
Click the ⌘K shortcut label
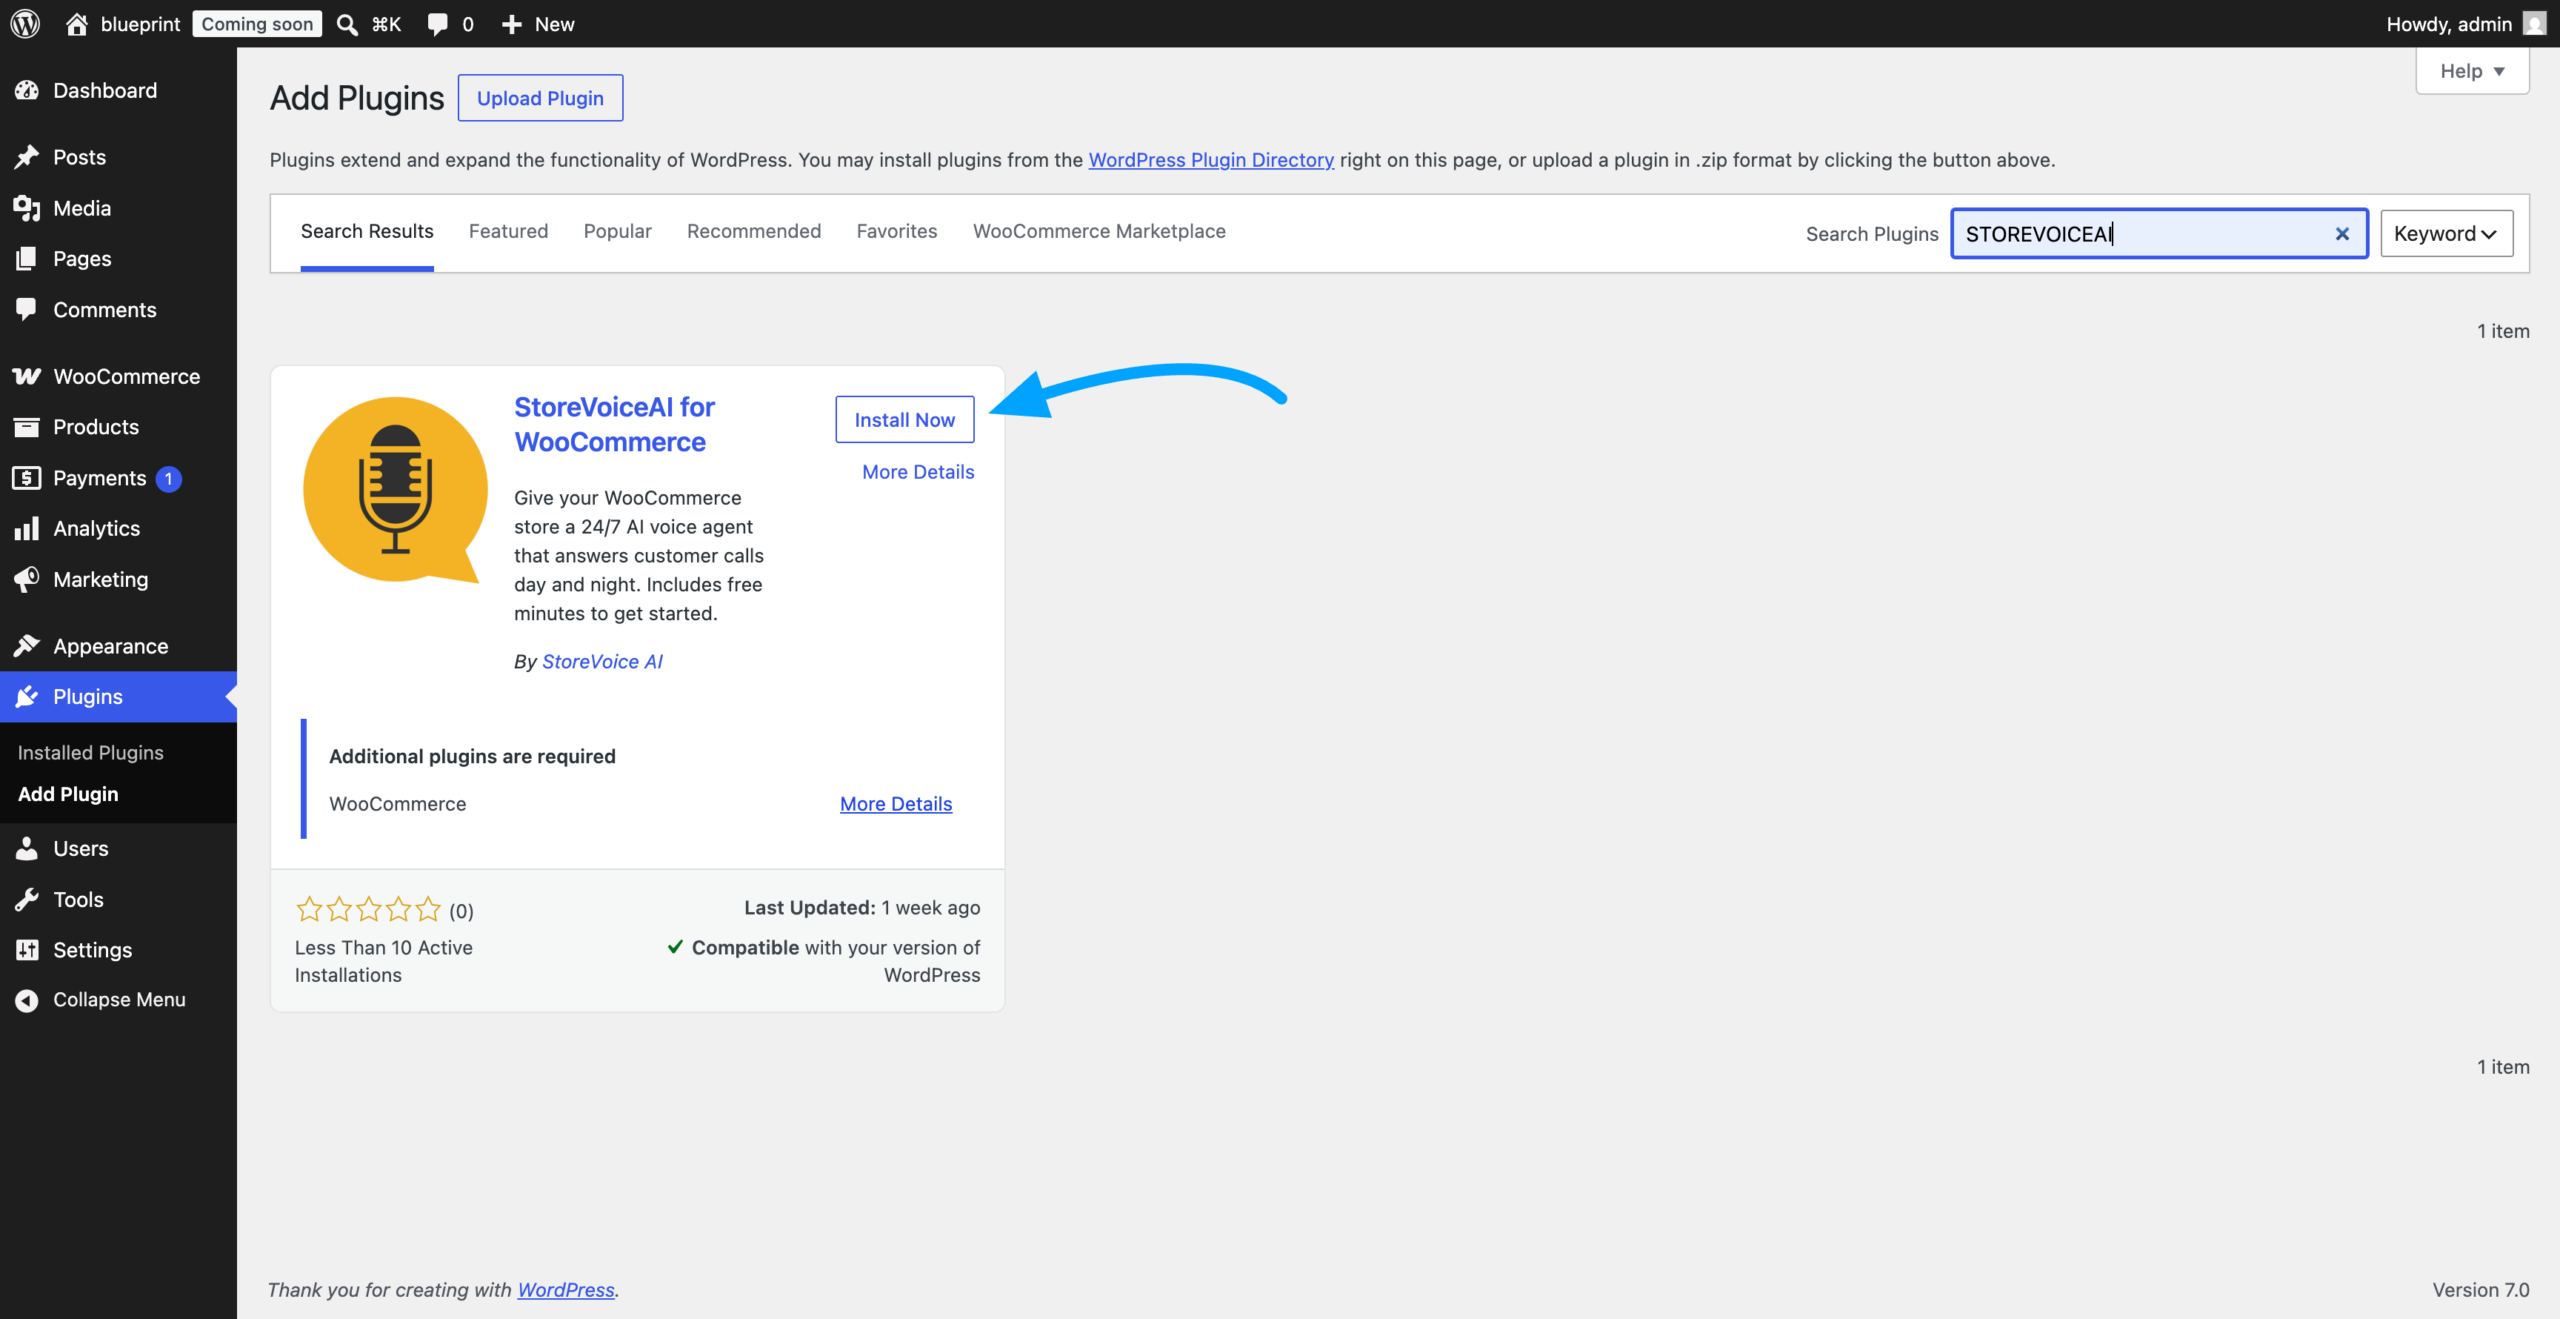point(386,24)
